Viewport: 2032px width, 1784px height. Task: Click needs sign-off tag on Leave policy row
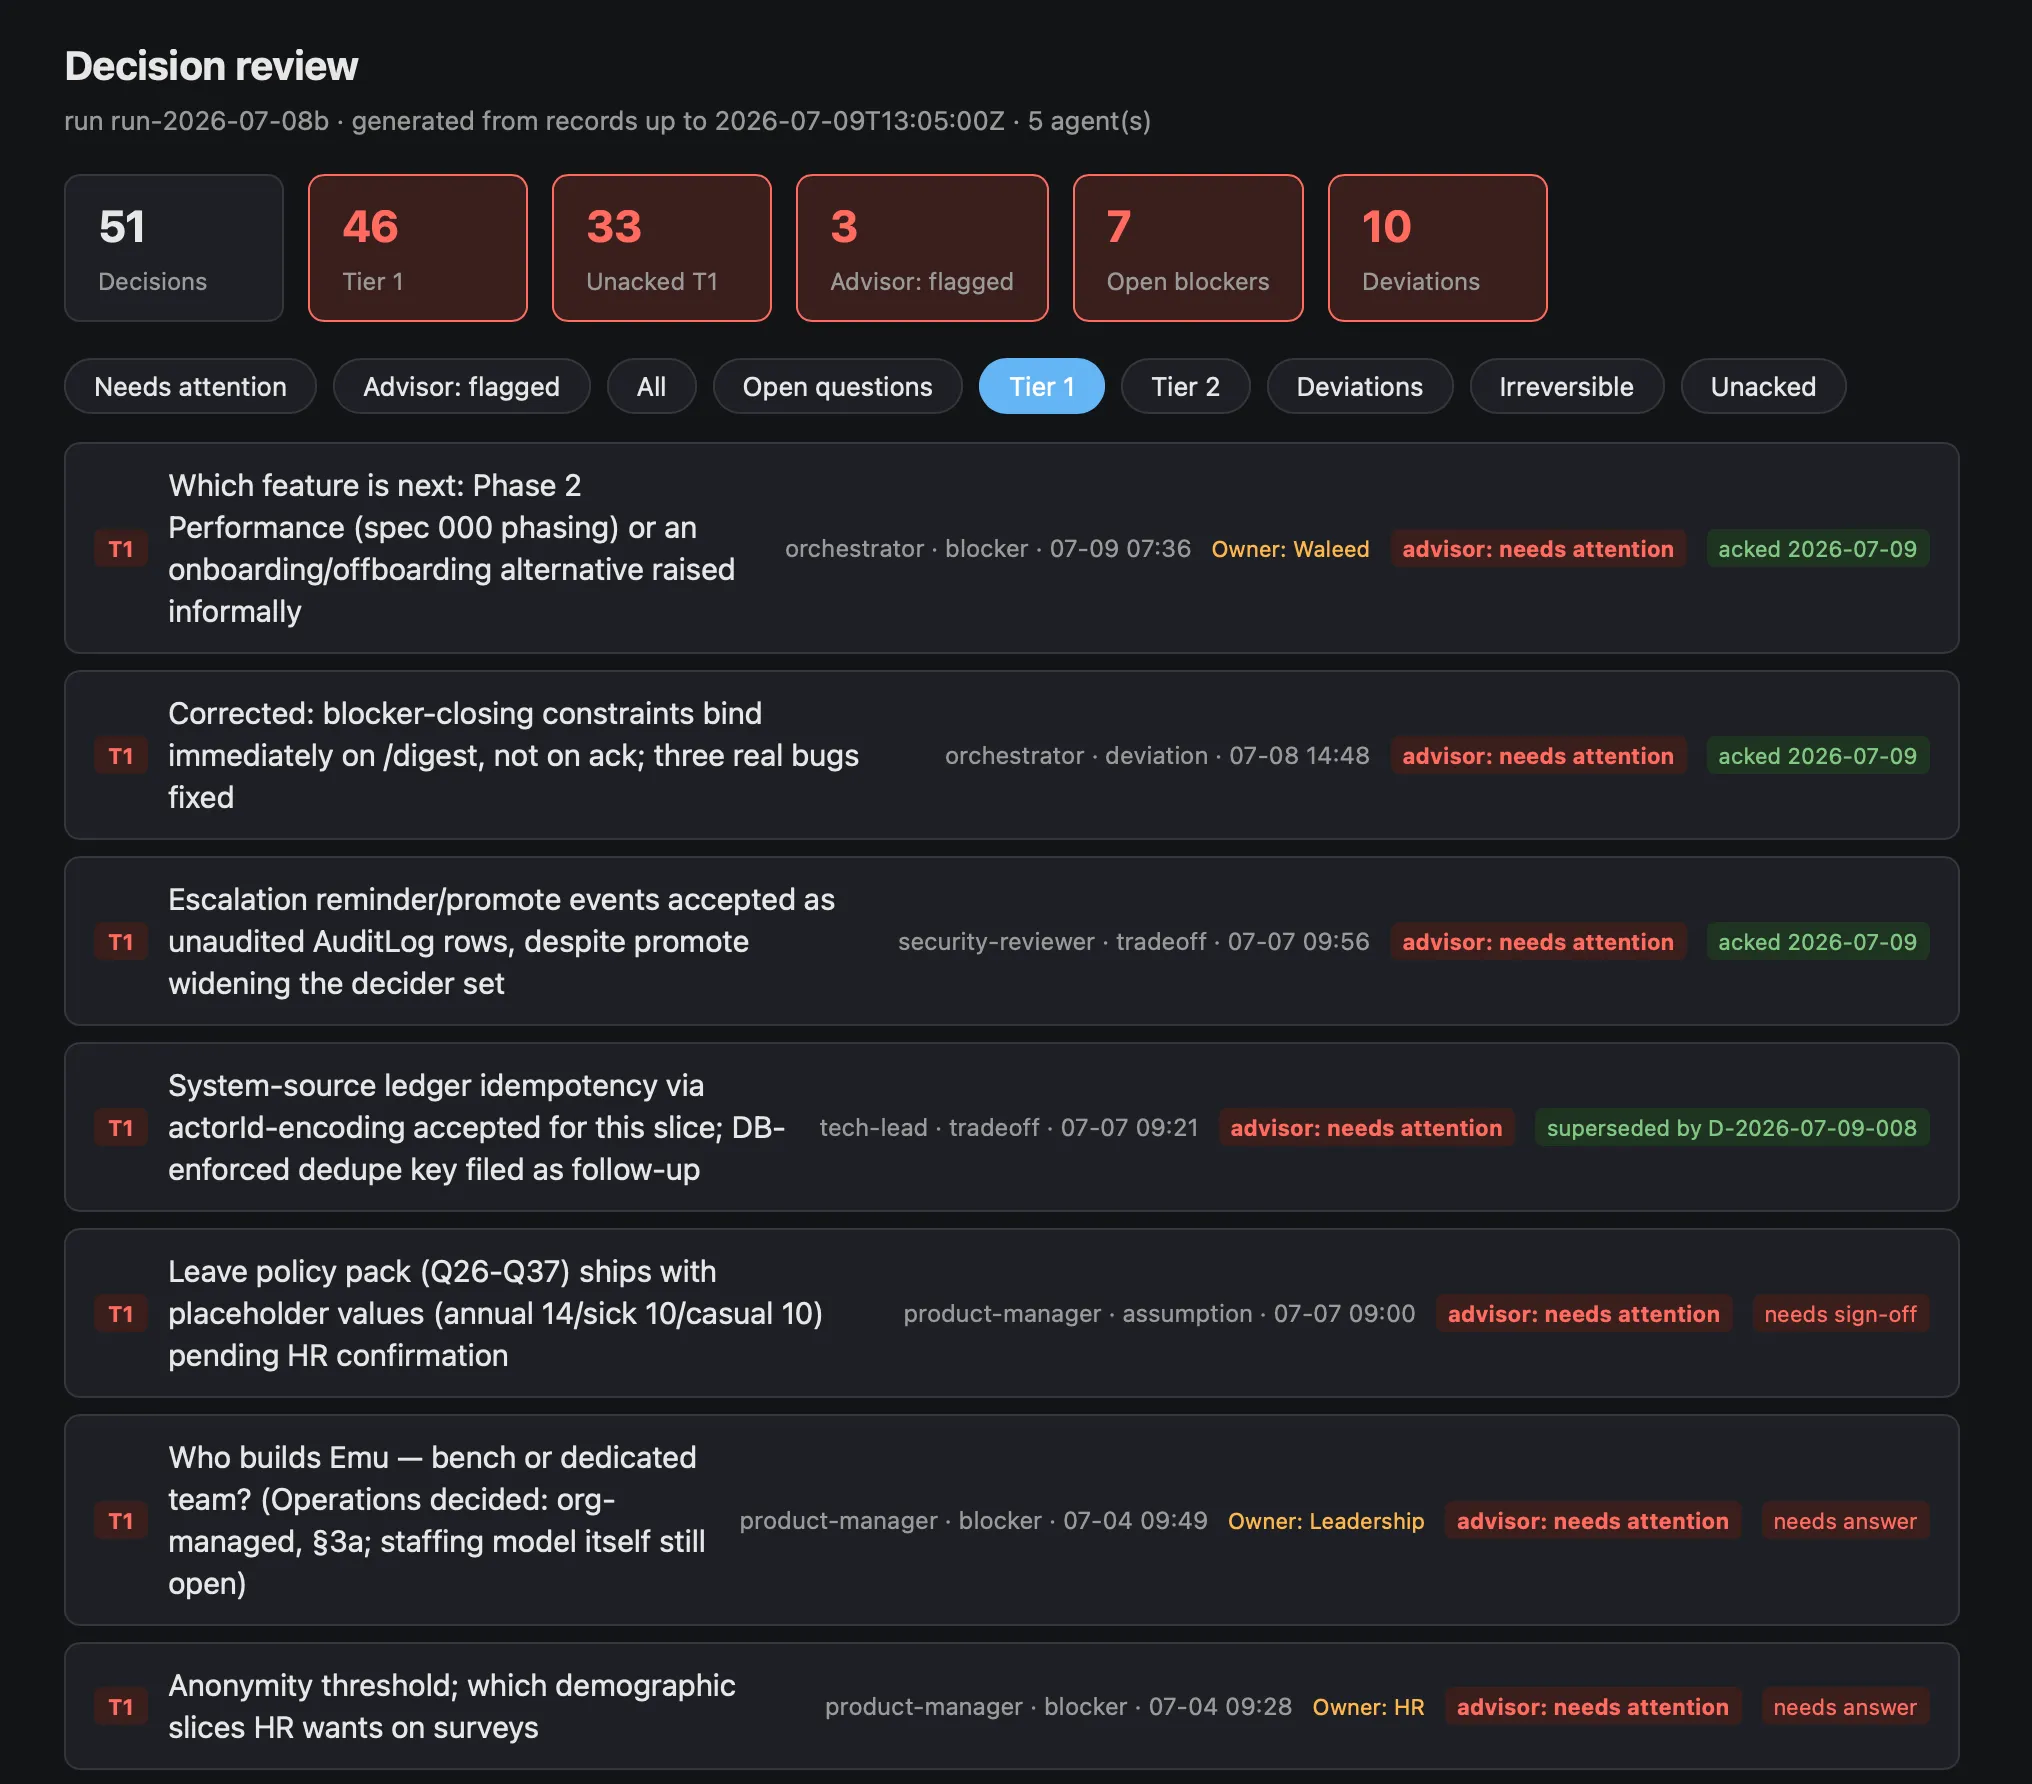coord(1841,1314)
